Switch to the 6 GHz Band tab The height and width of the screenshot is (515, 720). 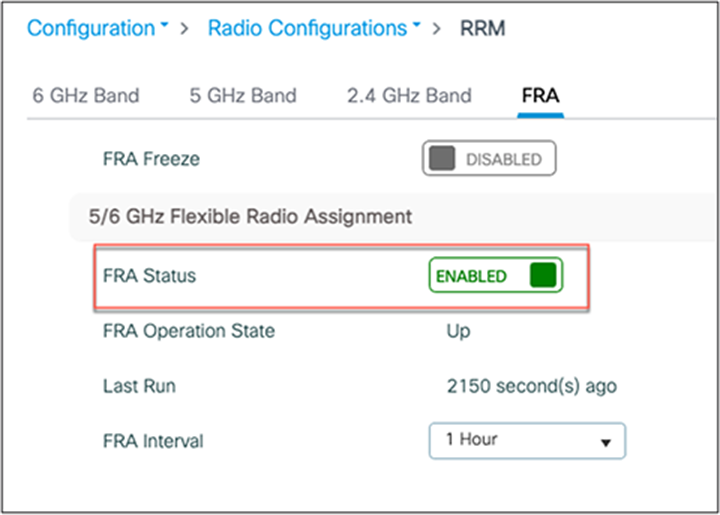pyautogui.click(x=85, y=96)
